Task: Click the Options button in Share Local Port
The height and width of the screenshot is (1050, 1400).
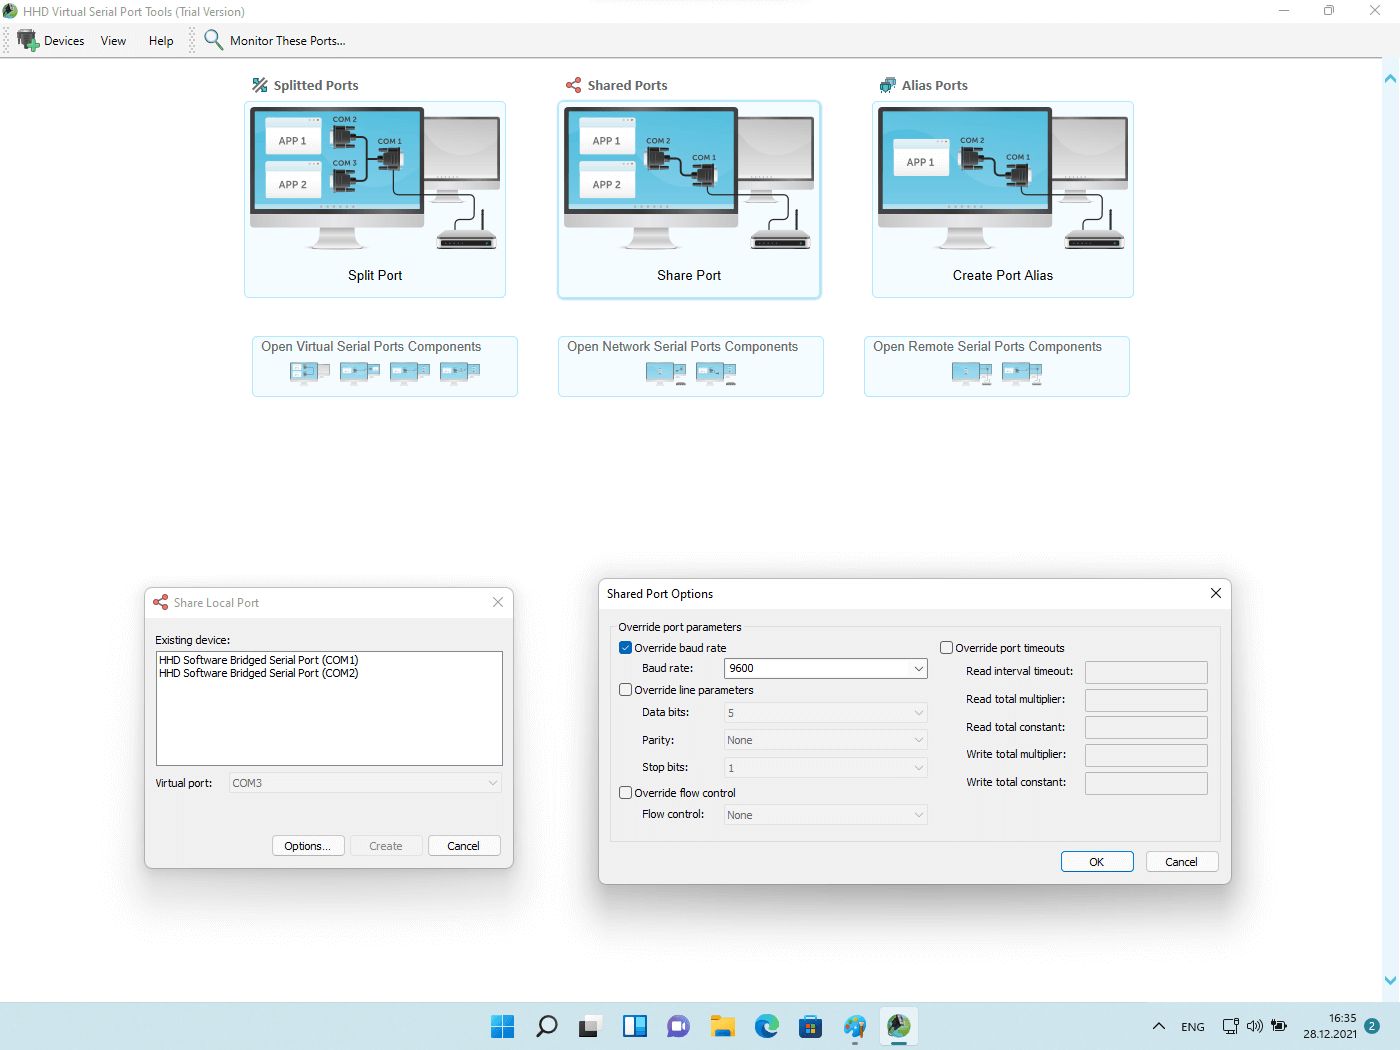Action: point(308,845)
